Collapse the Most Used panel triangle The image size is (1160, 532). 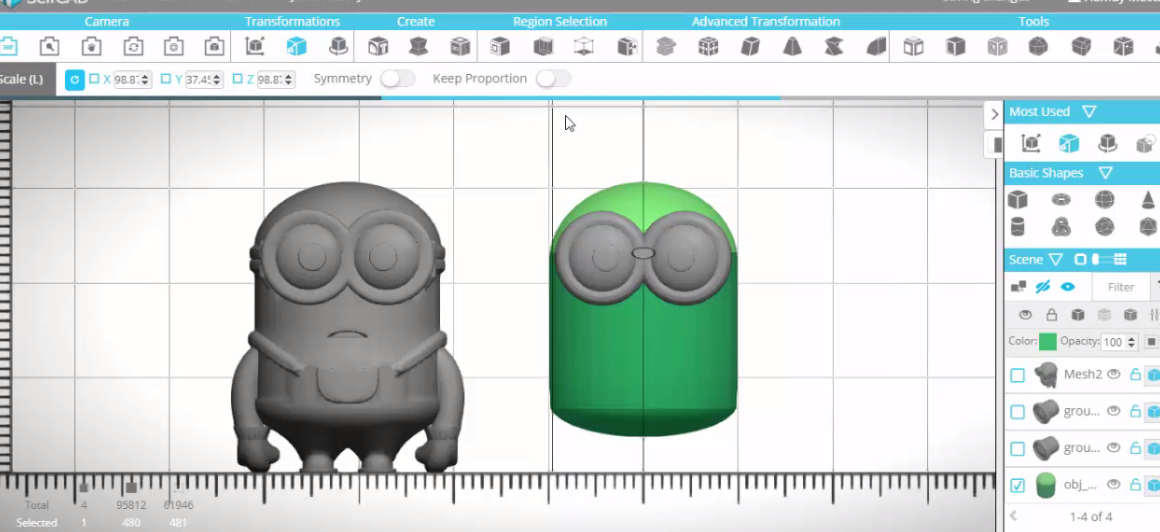tap(1089, 112)
